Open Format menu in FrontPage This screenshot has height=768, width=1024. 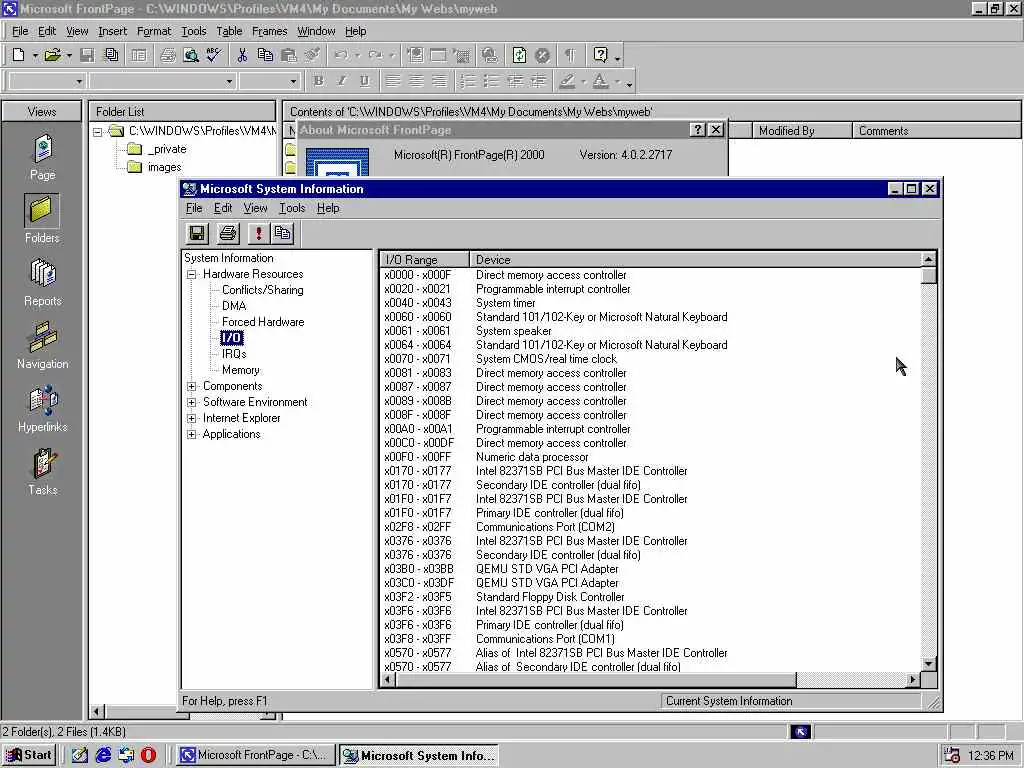point(153,31)
